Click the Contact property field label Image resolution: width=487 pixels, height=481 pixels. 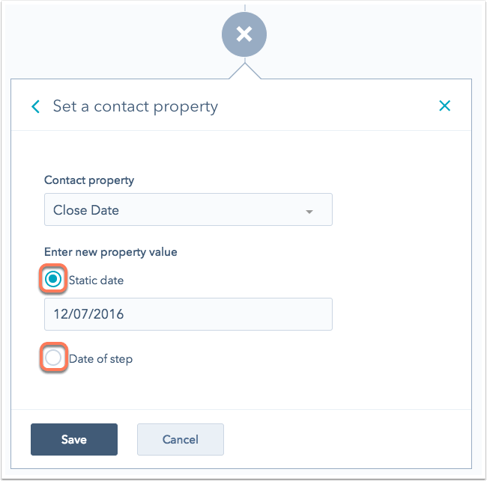89,180
